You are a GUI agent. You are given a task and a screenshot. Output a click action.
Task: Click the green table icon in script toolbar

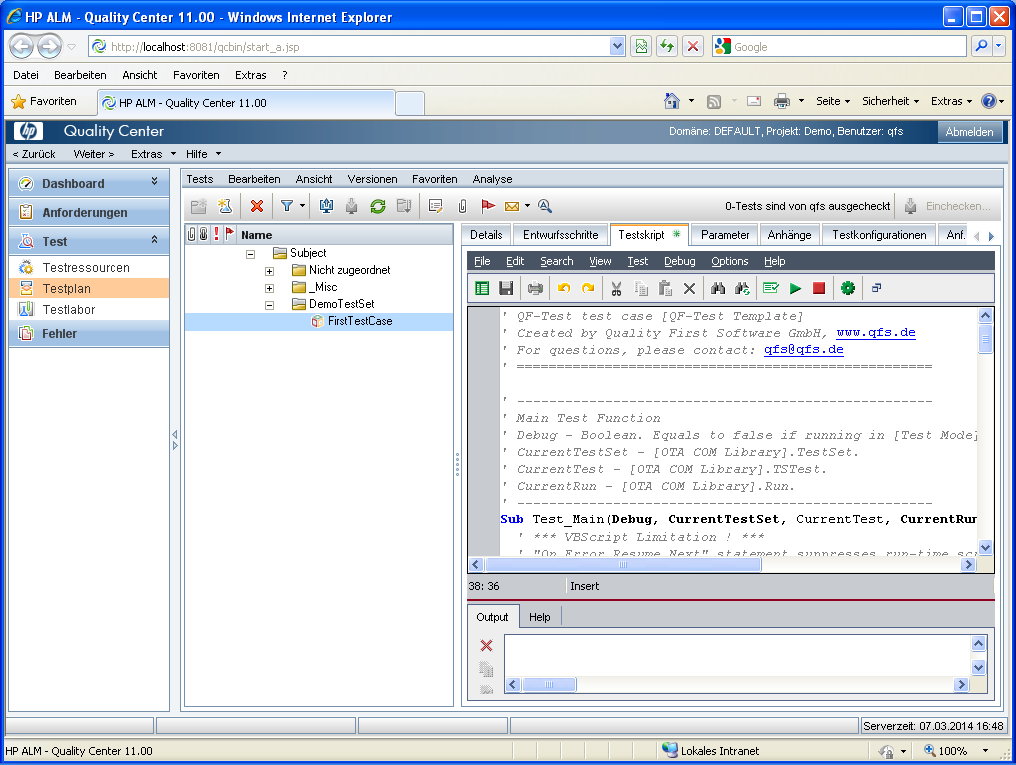[482, 288]
